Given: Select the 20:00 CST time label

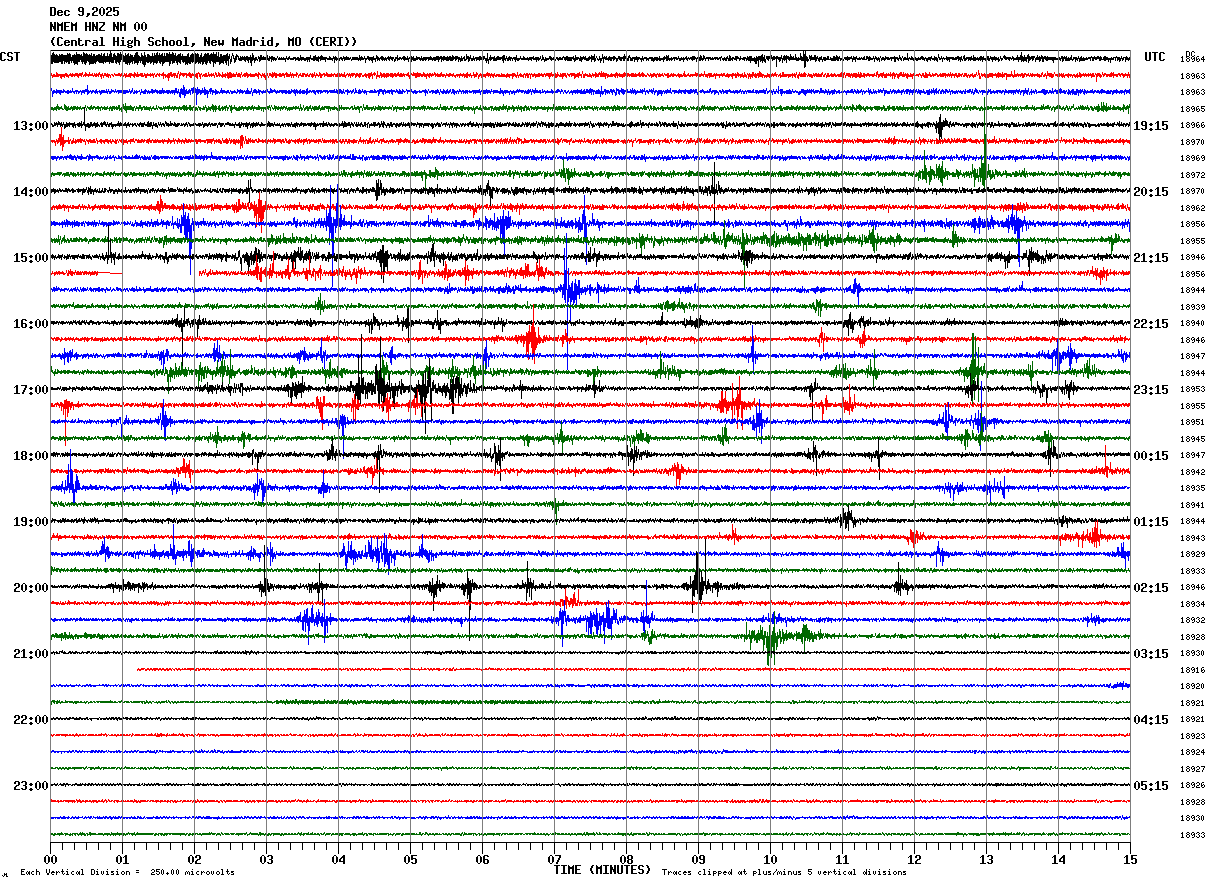Looking at the screenshot, I should 30,588.
